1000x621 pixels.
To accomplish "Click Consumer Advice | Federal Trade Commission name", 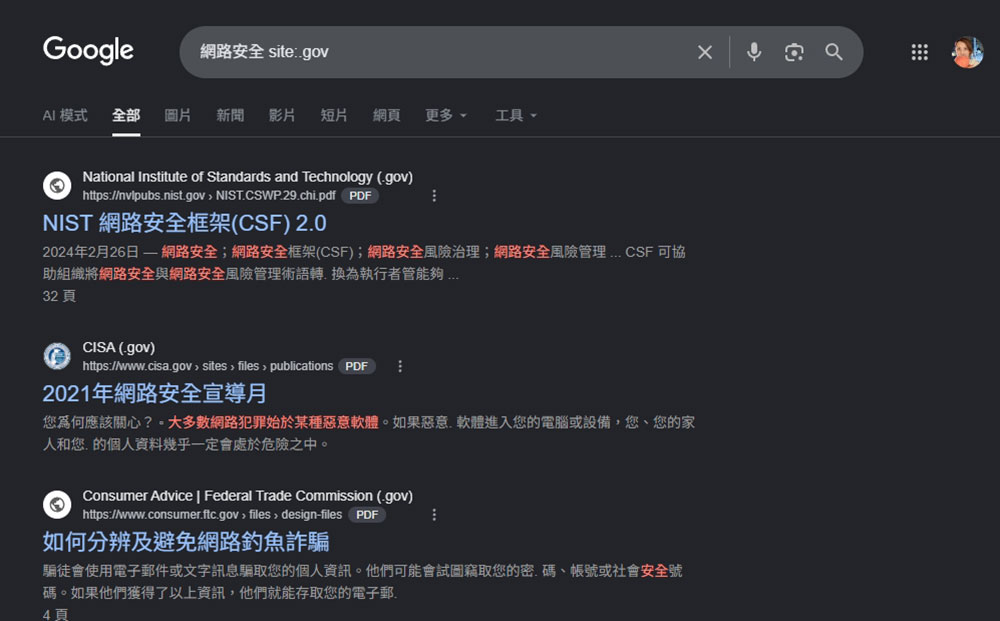I will (247, 496).
